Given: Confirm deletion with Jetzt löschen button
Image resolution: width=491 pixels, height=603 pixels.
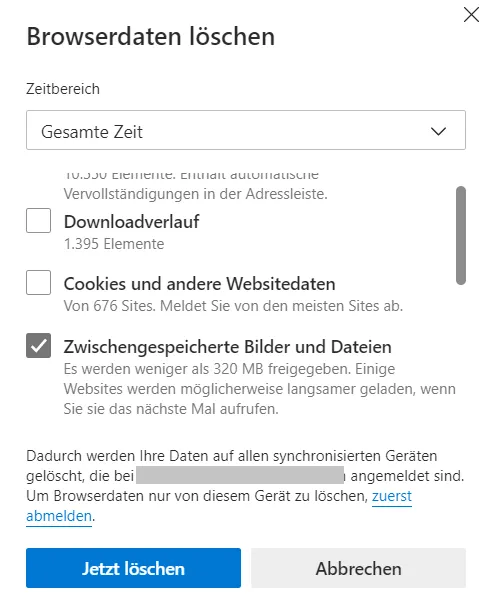Looking at the screenshot, I should coord(133,568).
